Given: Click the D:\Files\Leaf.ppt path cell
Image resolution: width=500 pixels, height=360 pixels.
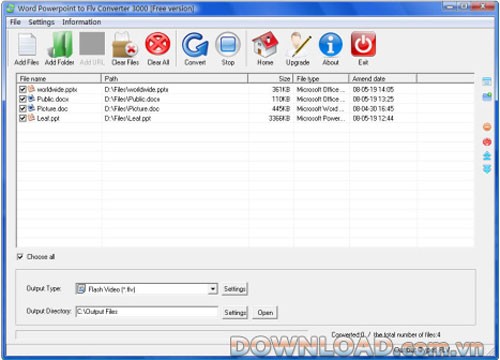Looking at the screenshot, I should coord(128,118).
